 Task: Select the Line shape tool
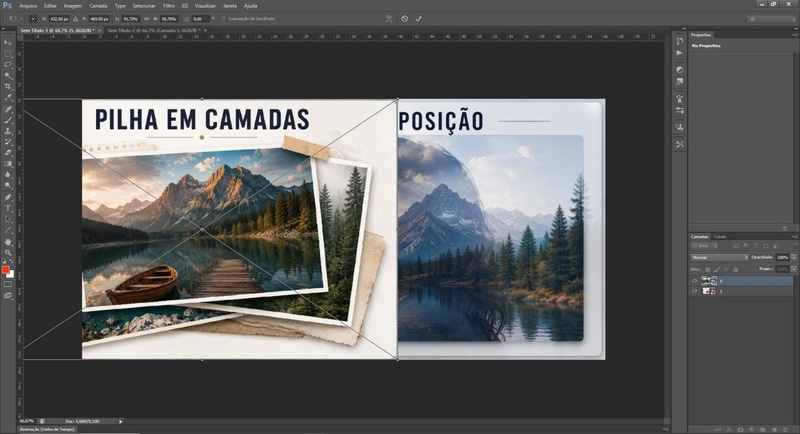tap(8, 230)
